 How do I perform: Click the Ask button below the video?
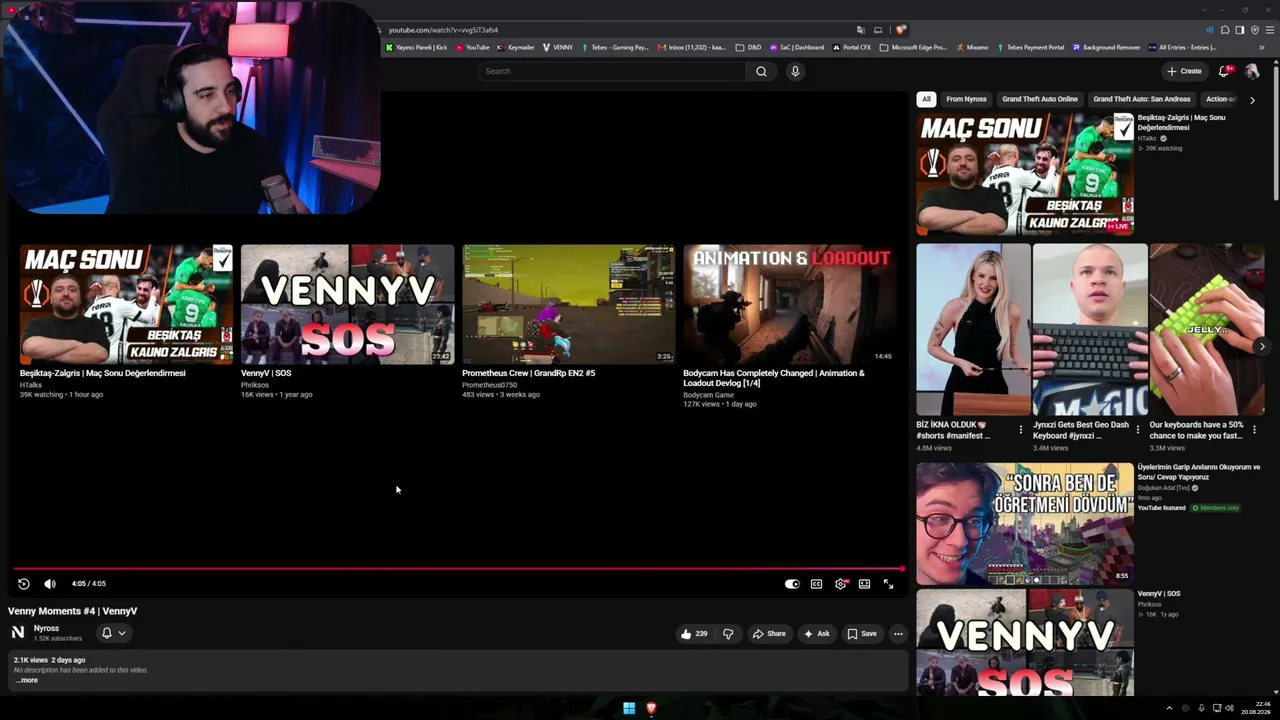point(816,634)
